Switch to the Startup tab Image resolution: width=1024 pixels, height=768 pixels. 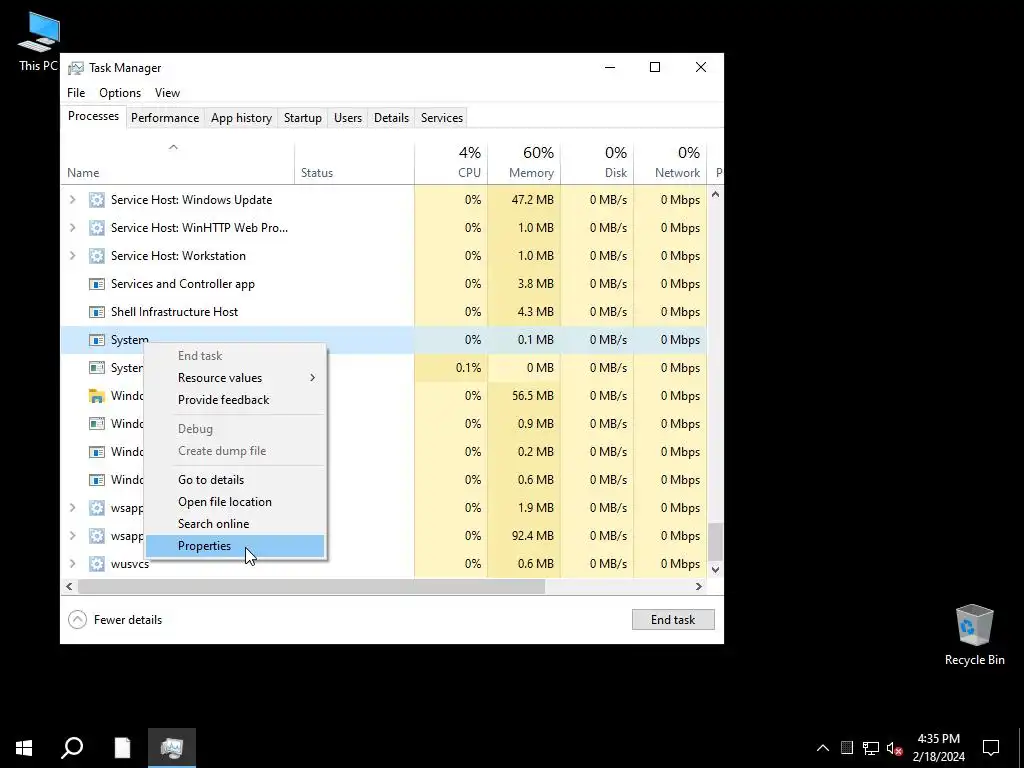coord(302,118)
